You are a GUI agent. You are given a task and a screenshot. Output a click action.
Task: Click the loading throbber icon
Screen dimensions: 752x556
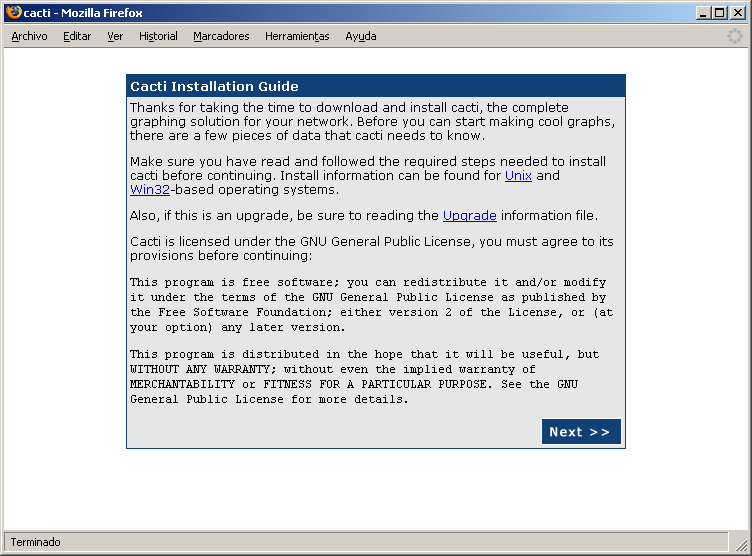[734, 36]
